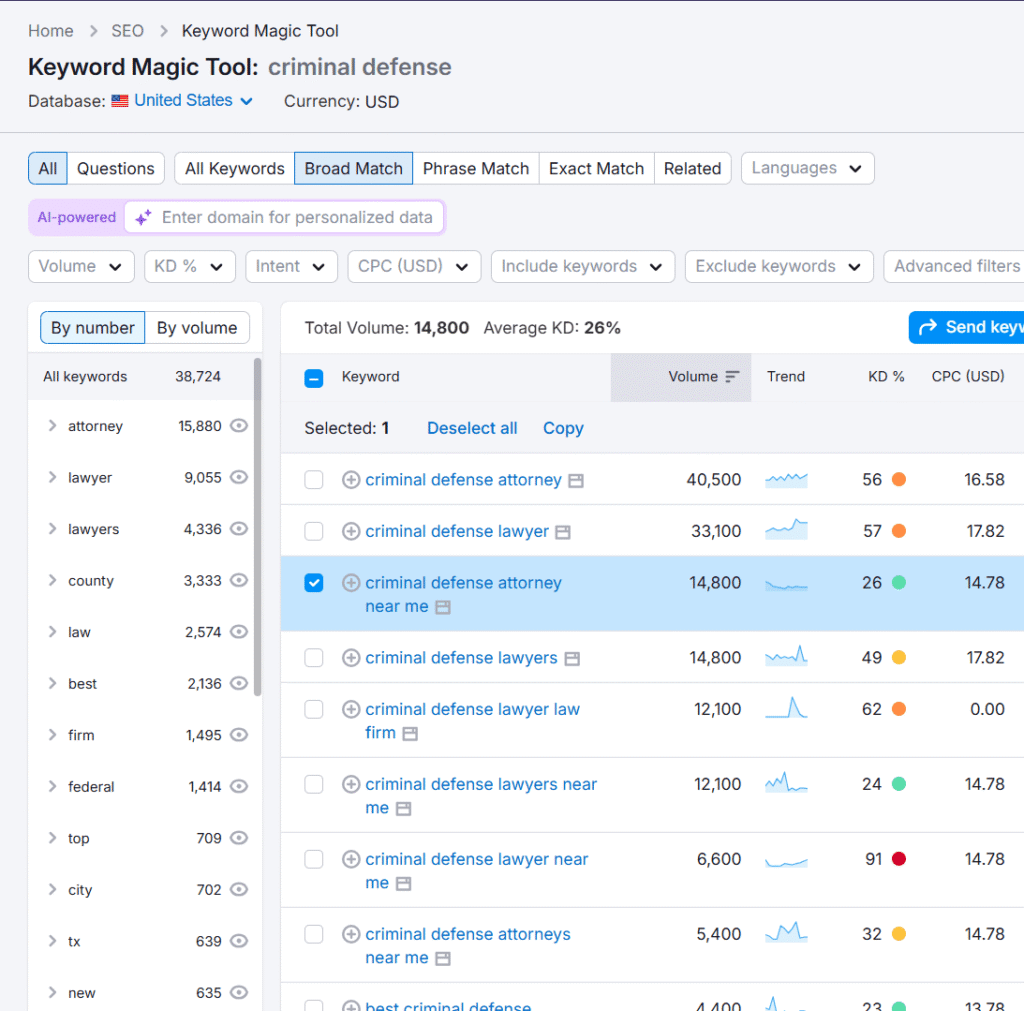The height and width of the screenshot is (1011, 1024).
Task: Open SERP icon for criminal defense lawyer law firm
Action: (x=410, y=733)
